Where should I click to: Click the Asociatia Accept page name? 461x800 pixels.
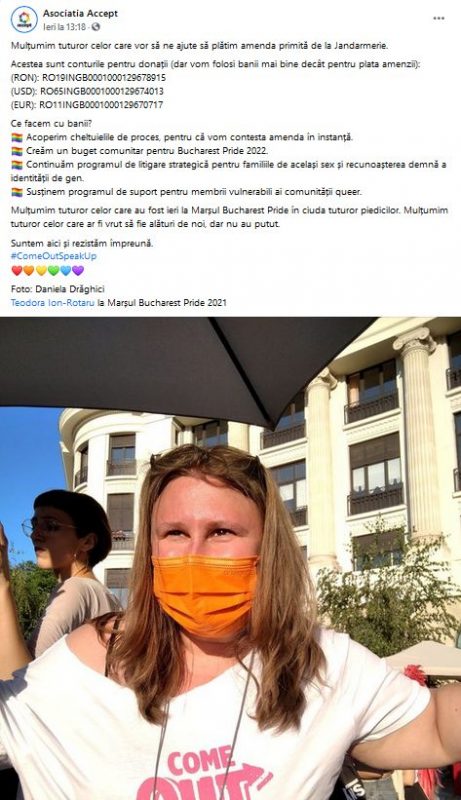tap(80, 14)
